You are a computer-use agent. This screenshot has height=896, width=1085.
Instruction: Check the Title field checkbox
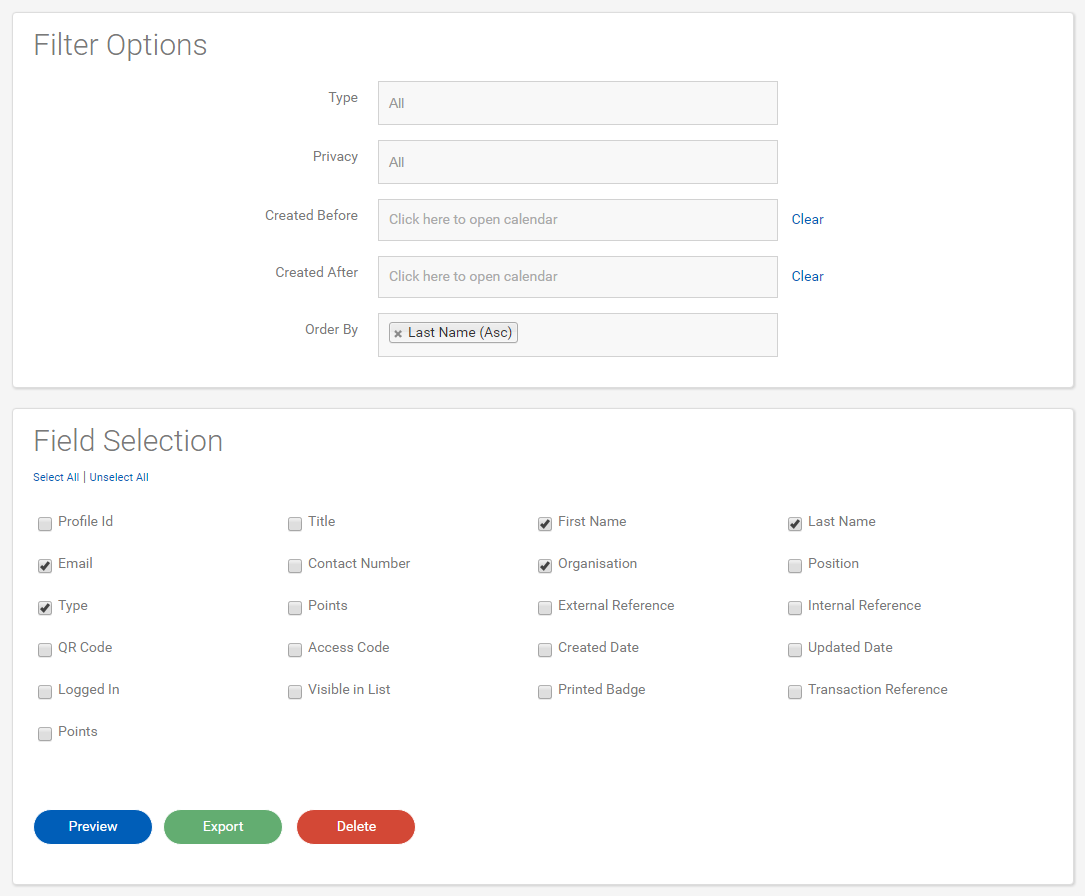[295, 524]
